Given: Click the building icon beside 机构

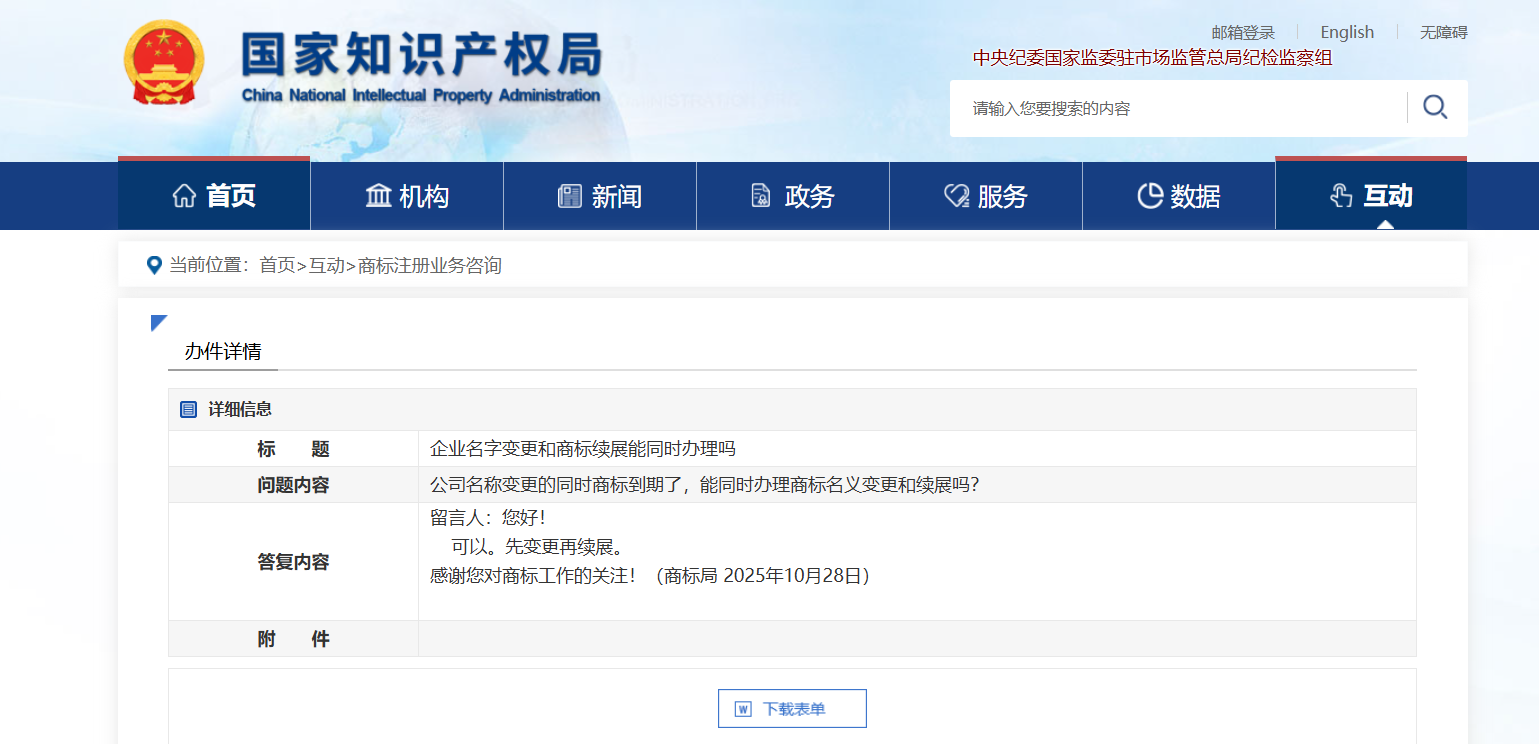Looking at the screenshot, I should point(378,196).
